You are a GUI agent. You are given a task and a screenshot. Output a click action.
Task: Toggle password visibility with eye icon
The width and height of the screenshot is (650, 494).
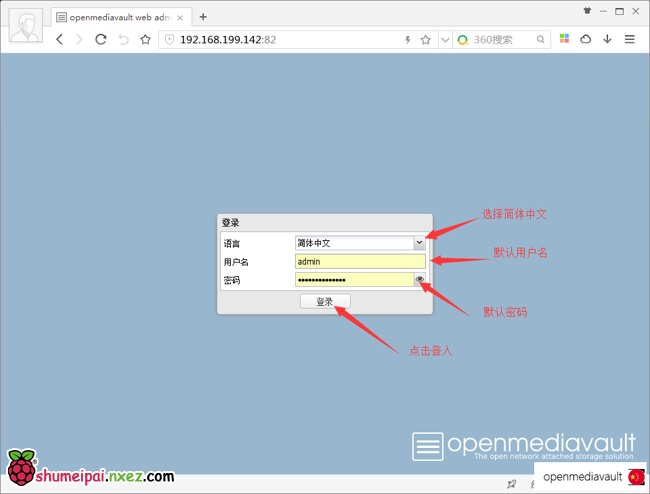pyautogui.click(x=420, y=280)
